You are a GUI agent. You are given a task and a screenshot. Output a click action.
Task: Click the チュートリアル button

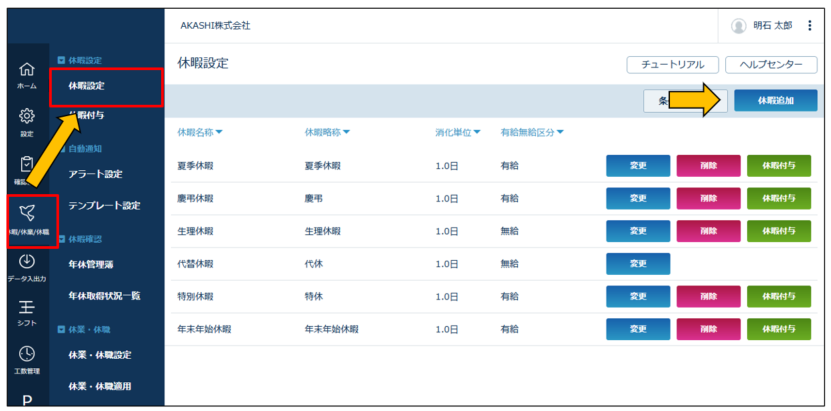(673, 65)
